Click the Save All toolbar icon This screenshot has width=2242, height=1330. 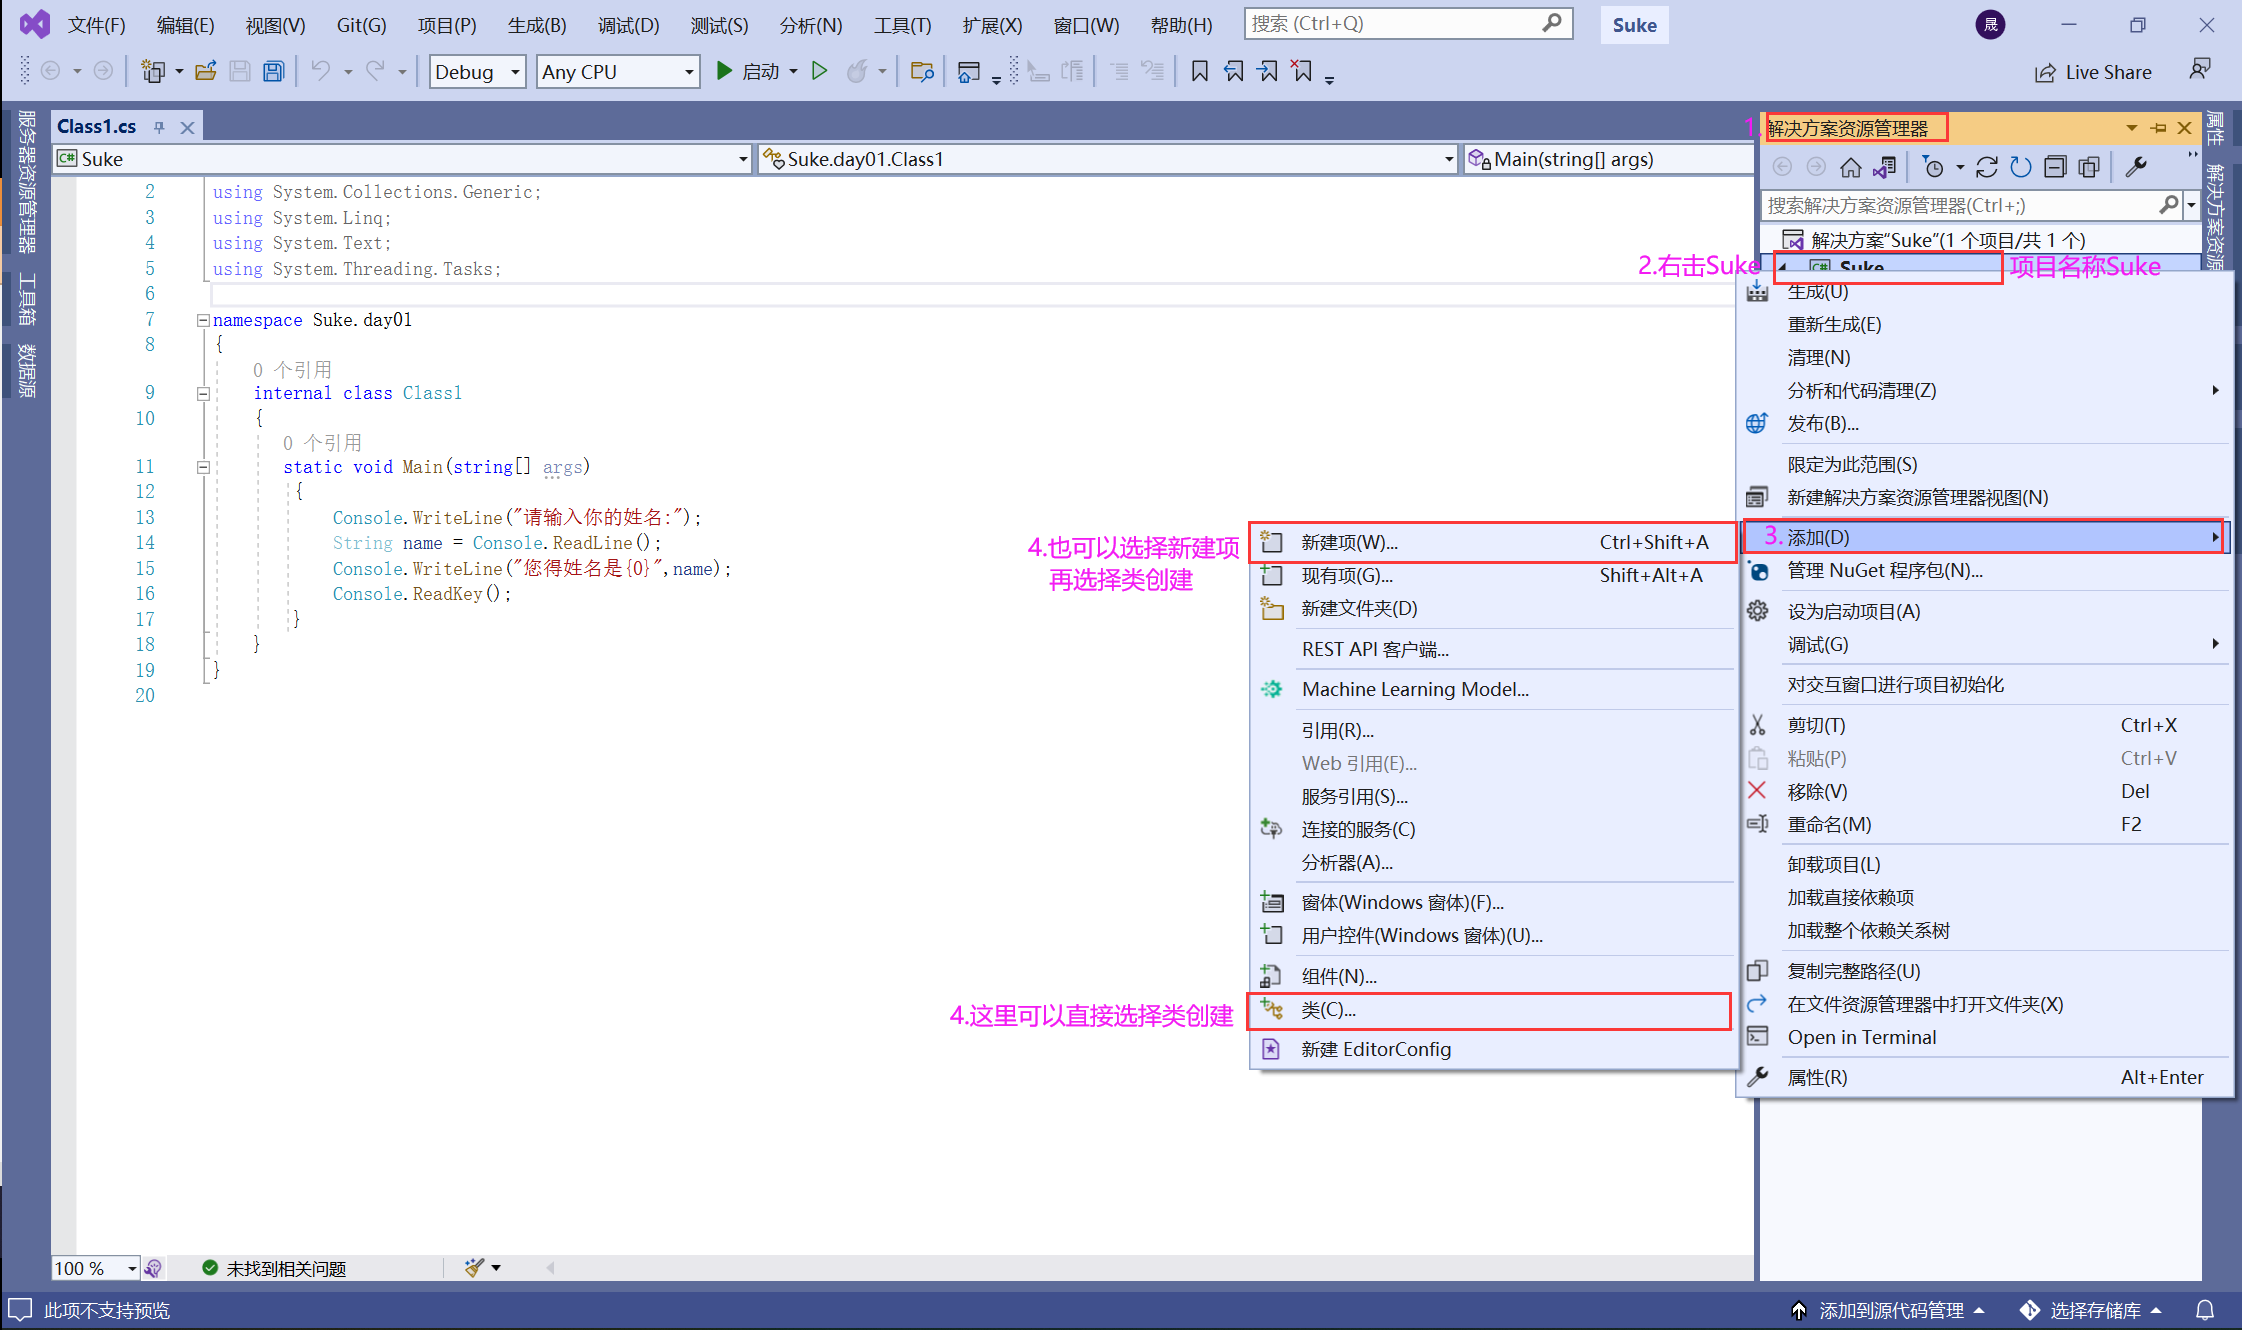click(x=273, y=71)
